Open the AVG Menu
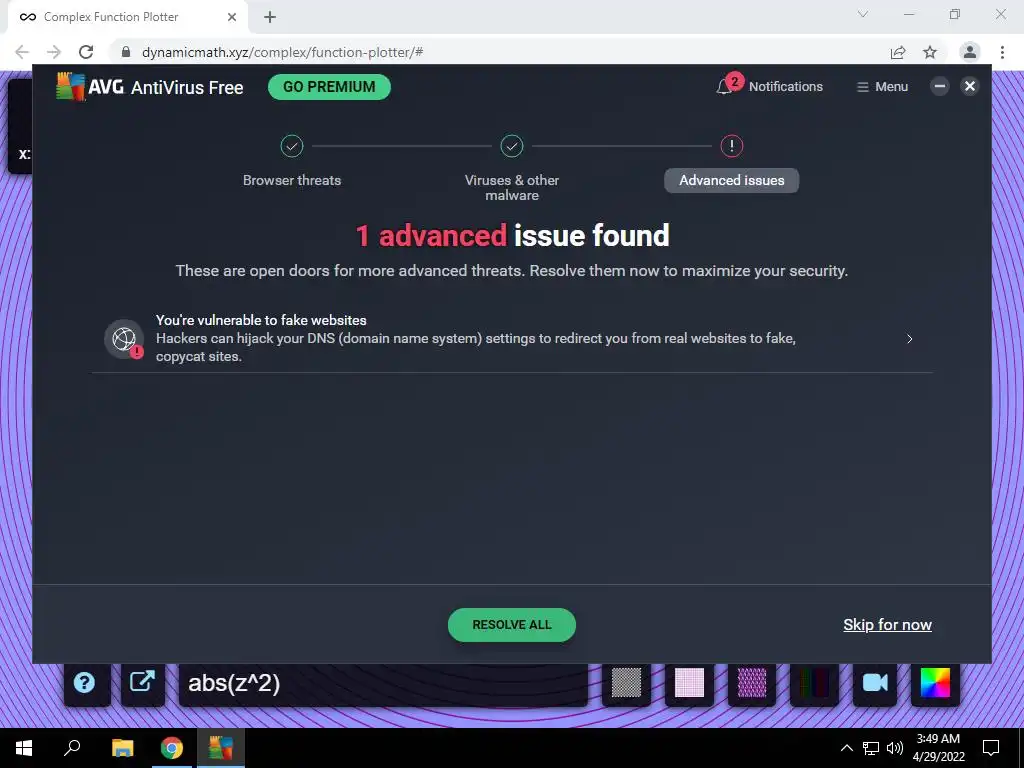The image size is (1024, 768). pos(882,87)
